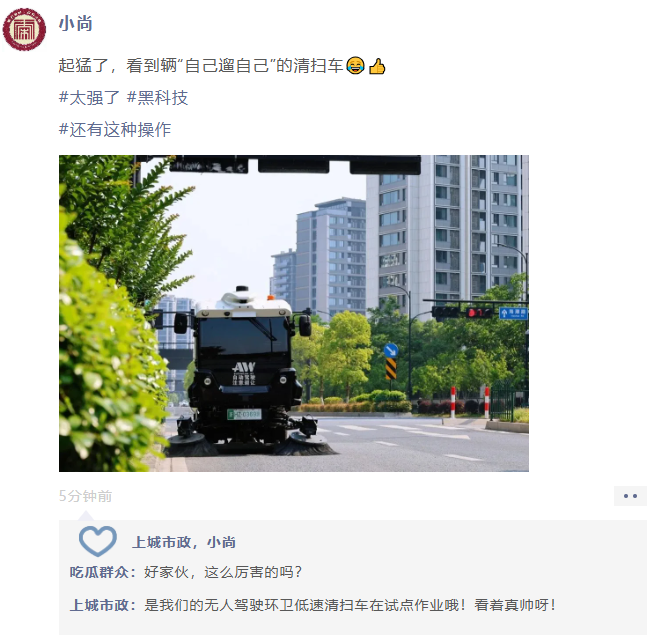Image resolution: width=652 pixels, height=640 pixels.
Task: Open 小尚 in the likes list
Action: [221, 542]
